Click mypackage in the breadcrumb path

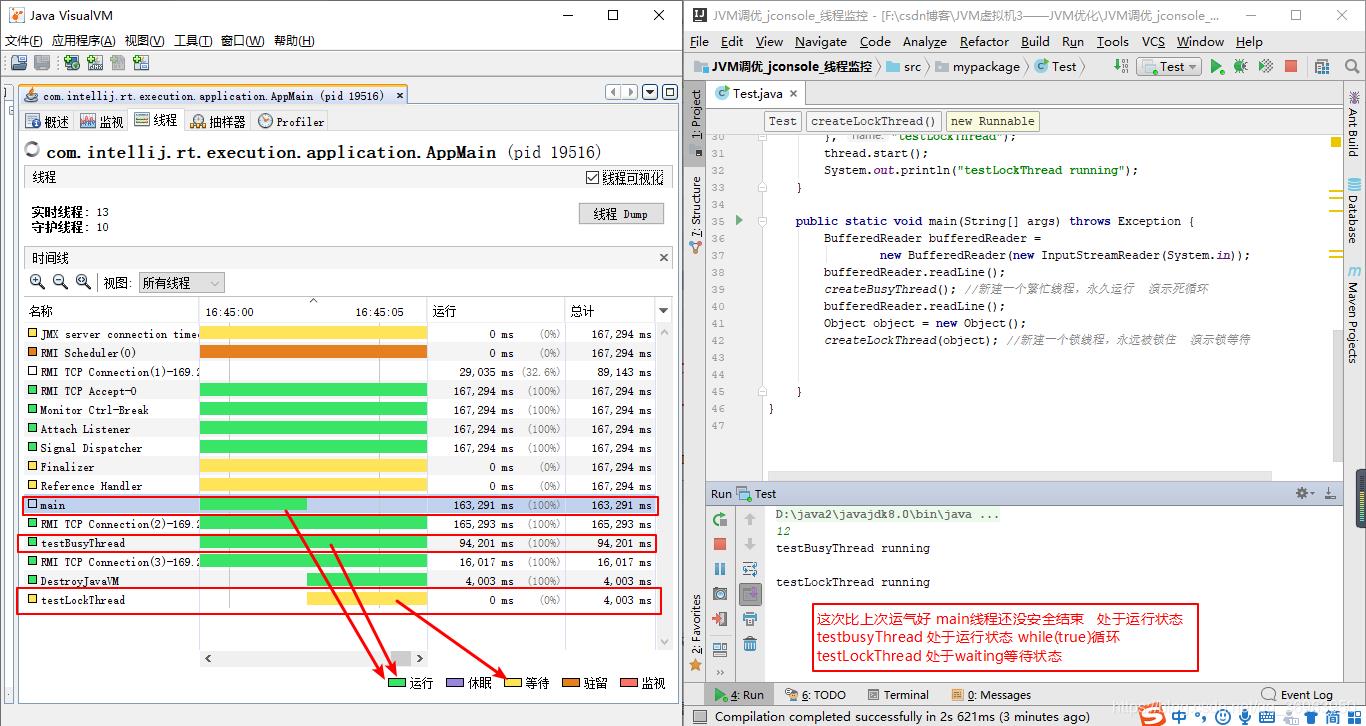click(976, 67)
